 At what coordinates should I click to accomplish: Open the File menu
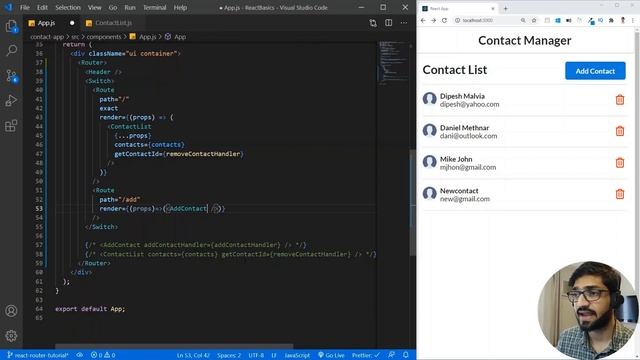[25, 7]
